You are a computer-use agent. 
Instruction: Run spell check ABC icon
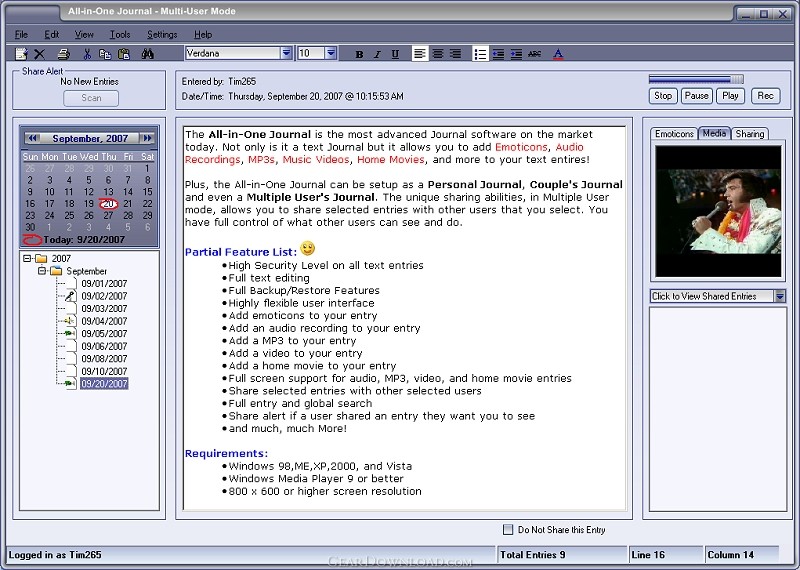pyautogui.click(x=534, y=54)
